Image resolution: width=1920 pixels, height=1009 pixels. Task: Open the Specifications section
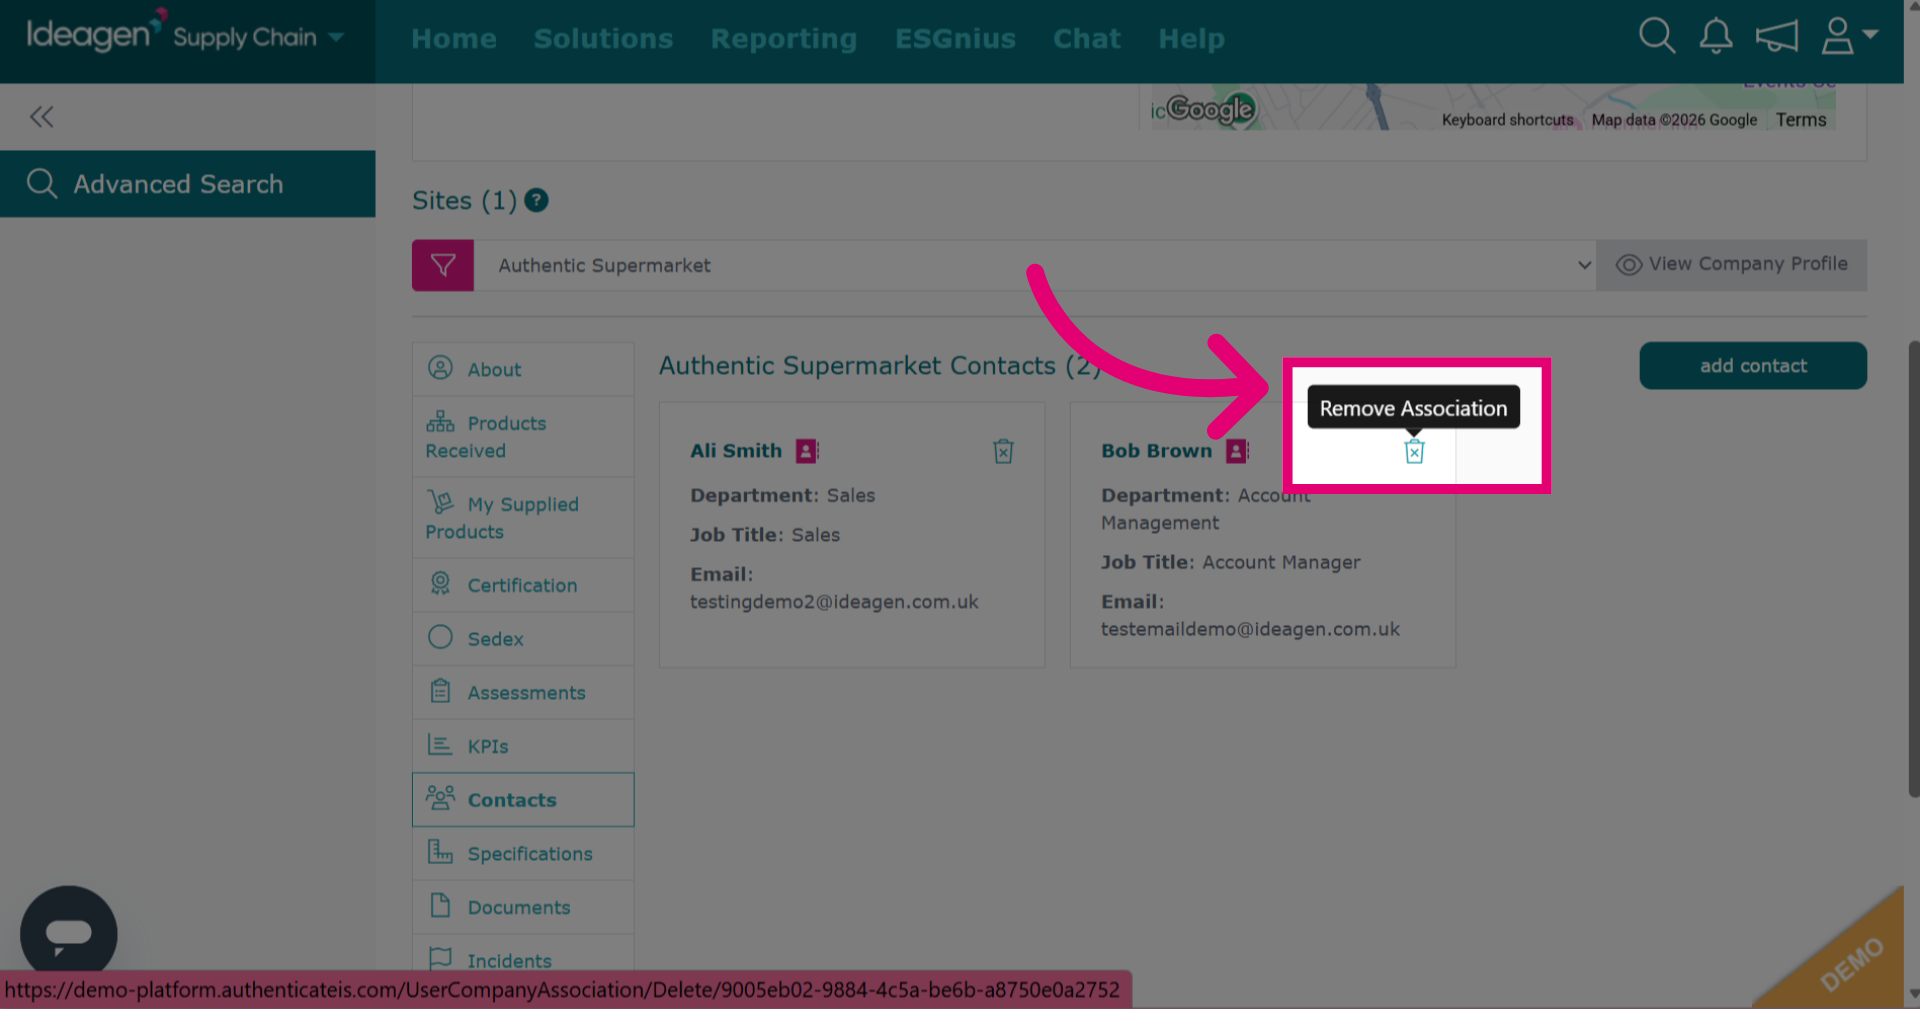coord(523,854)
